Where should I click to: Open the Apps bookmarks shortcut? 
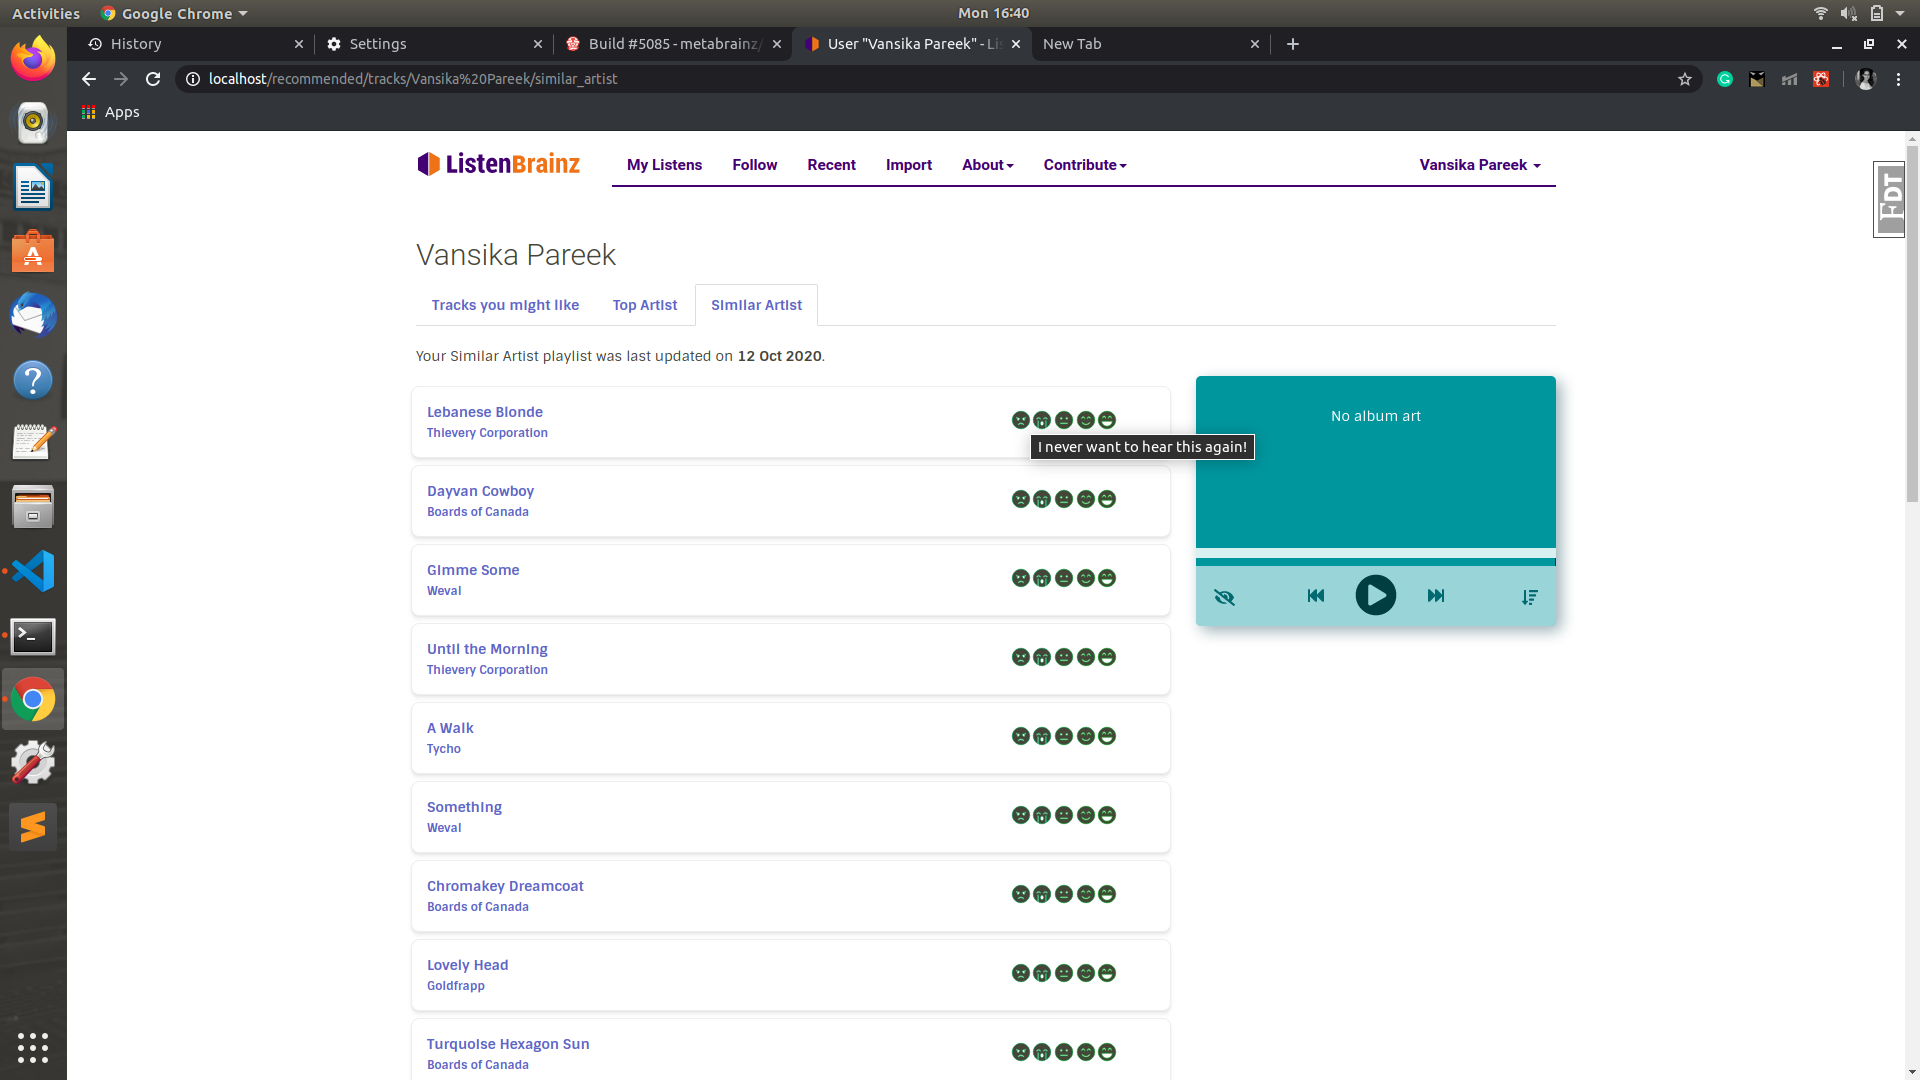[x=110, y=112]
